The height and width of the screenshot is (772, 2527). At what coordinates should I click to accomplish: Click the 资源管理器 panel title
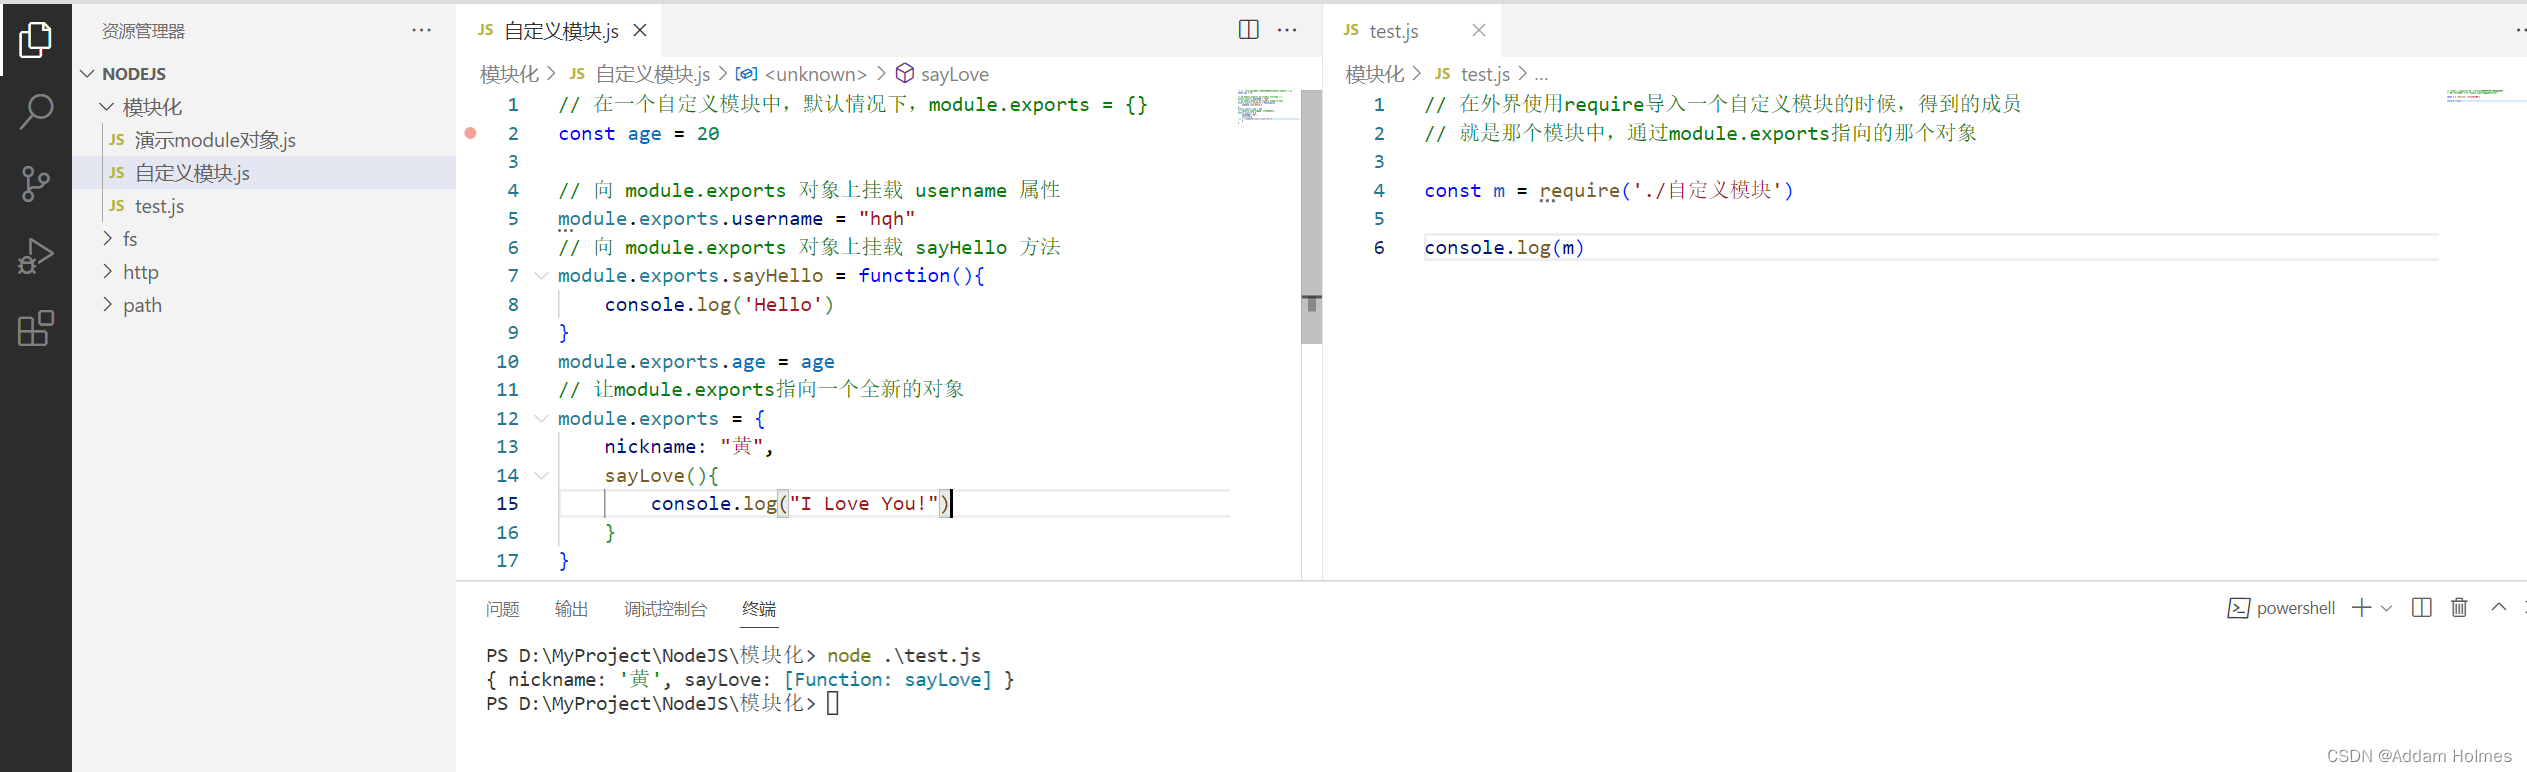pyautogui.click(x=143, y=31)
